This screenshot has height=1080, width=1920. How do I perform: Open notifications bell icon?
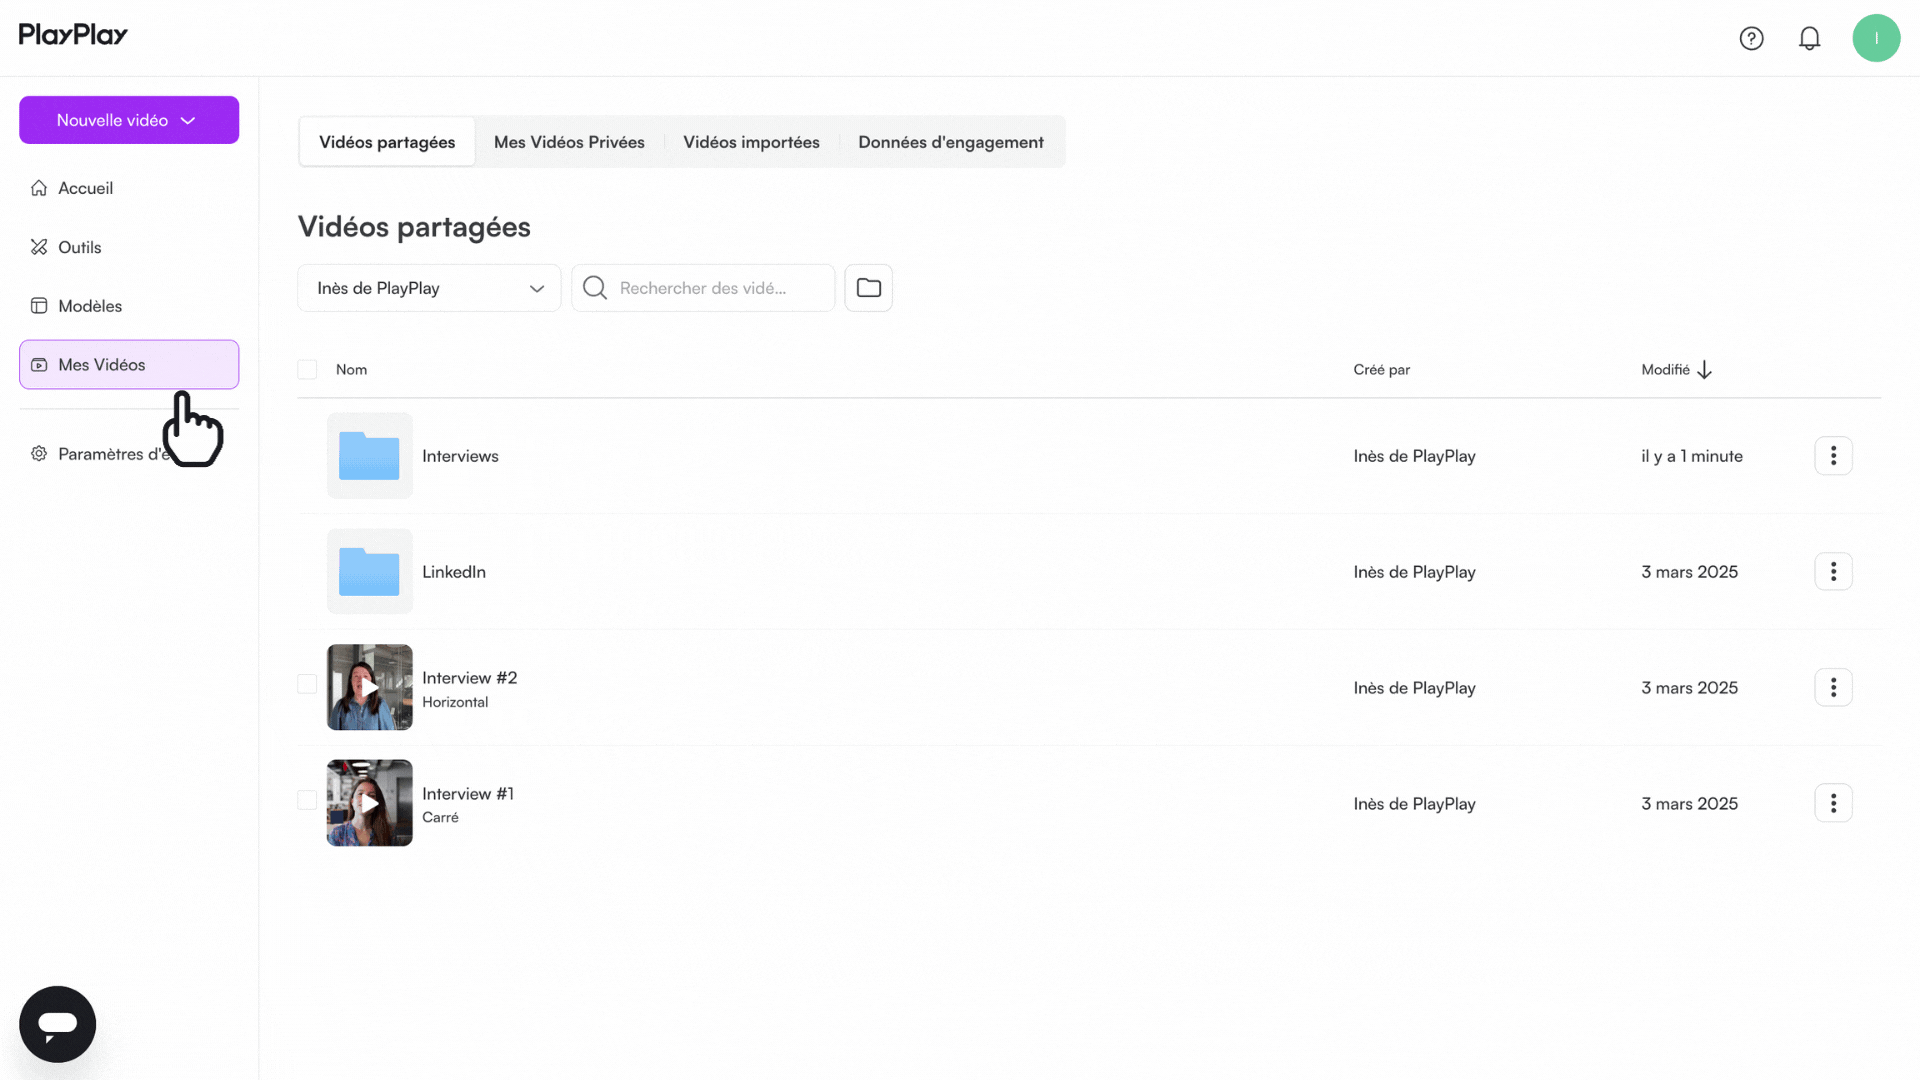click(1809, 38)
